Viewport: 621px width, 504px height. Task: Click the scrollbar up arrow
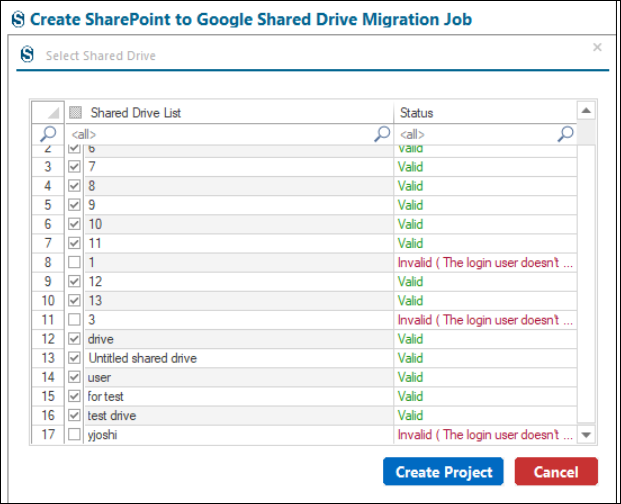click(x=586, y=110)
